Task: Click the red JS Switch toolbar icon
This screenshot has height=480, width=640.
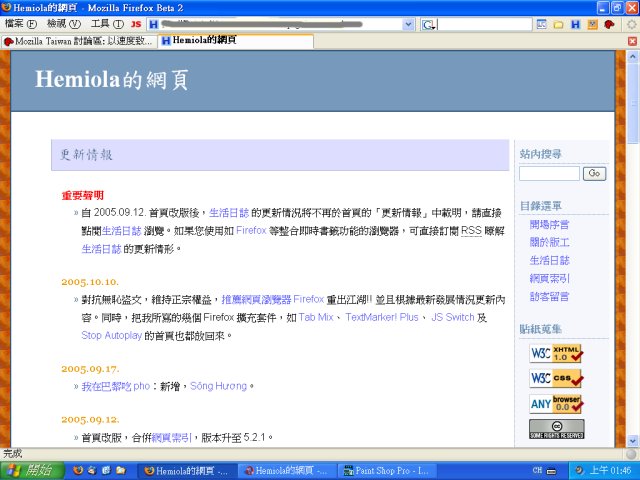Action: pos(136,24)
